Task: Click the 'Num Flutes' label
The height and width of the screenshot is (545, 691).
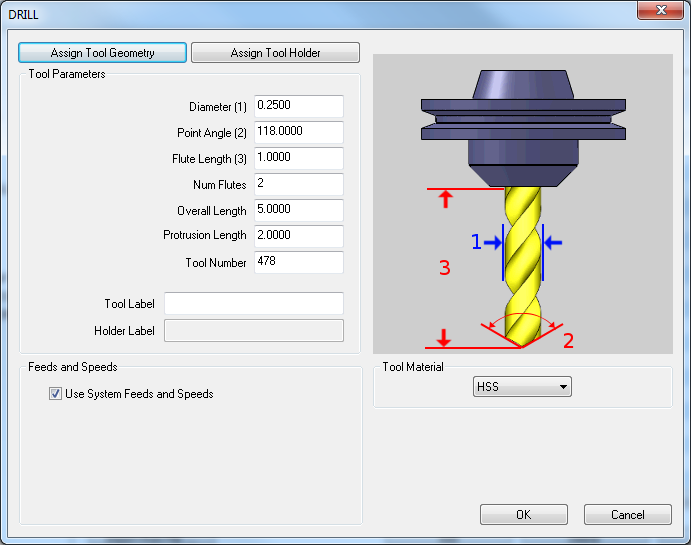Action: point(220,185)
